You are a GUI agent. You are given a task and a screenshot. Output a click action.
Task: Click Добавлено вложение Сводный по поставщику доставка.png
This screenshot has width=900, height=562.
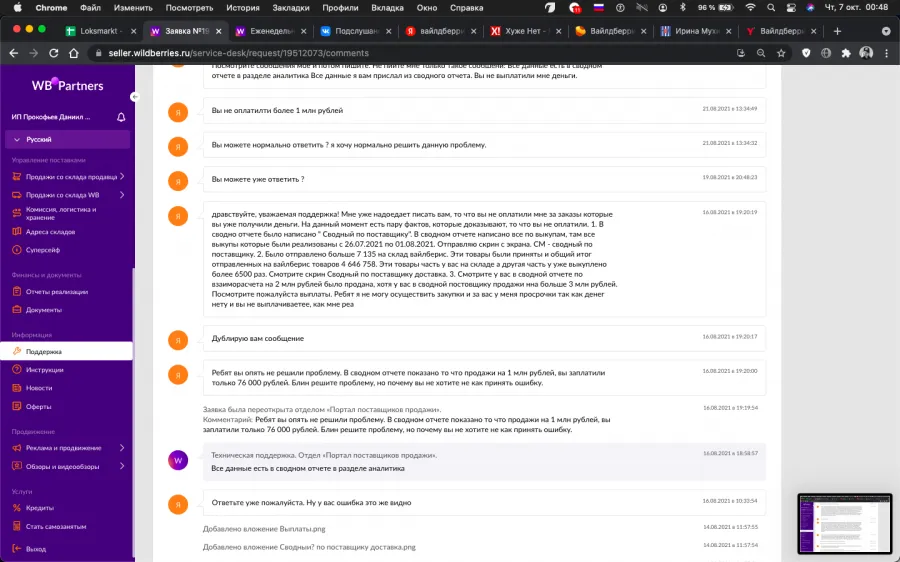(309, 547)
